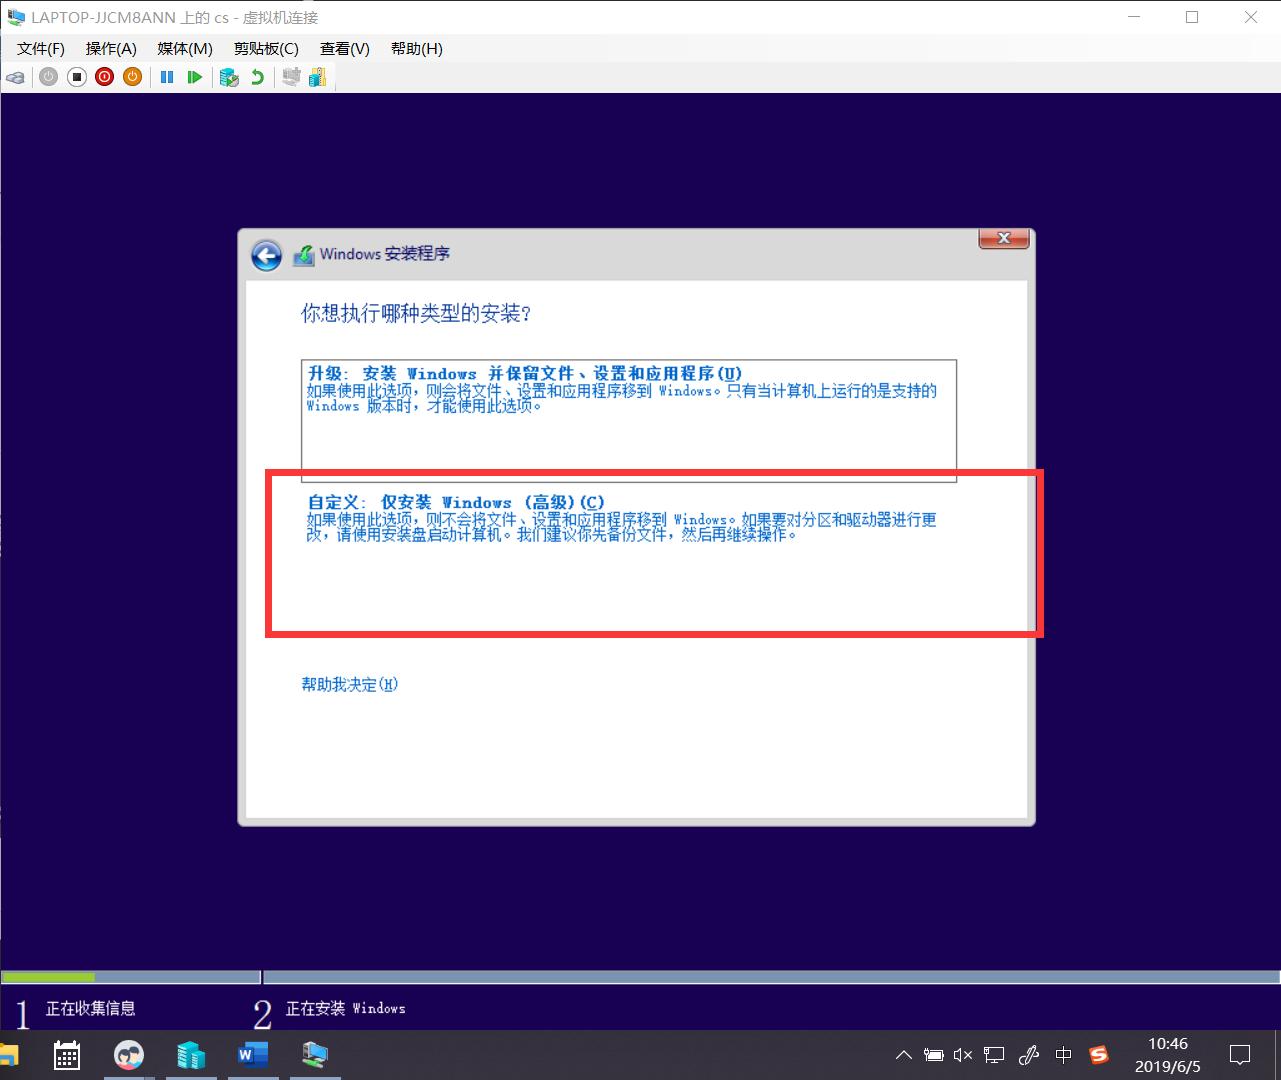Reset the virtual machine with green icon
The image size is (1281, 1080).
[x=195, y=77]
